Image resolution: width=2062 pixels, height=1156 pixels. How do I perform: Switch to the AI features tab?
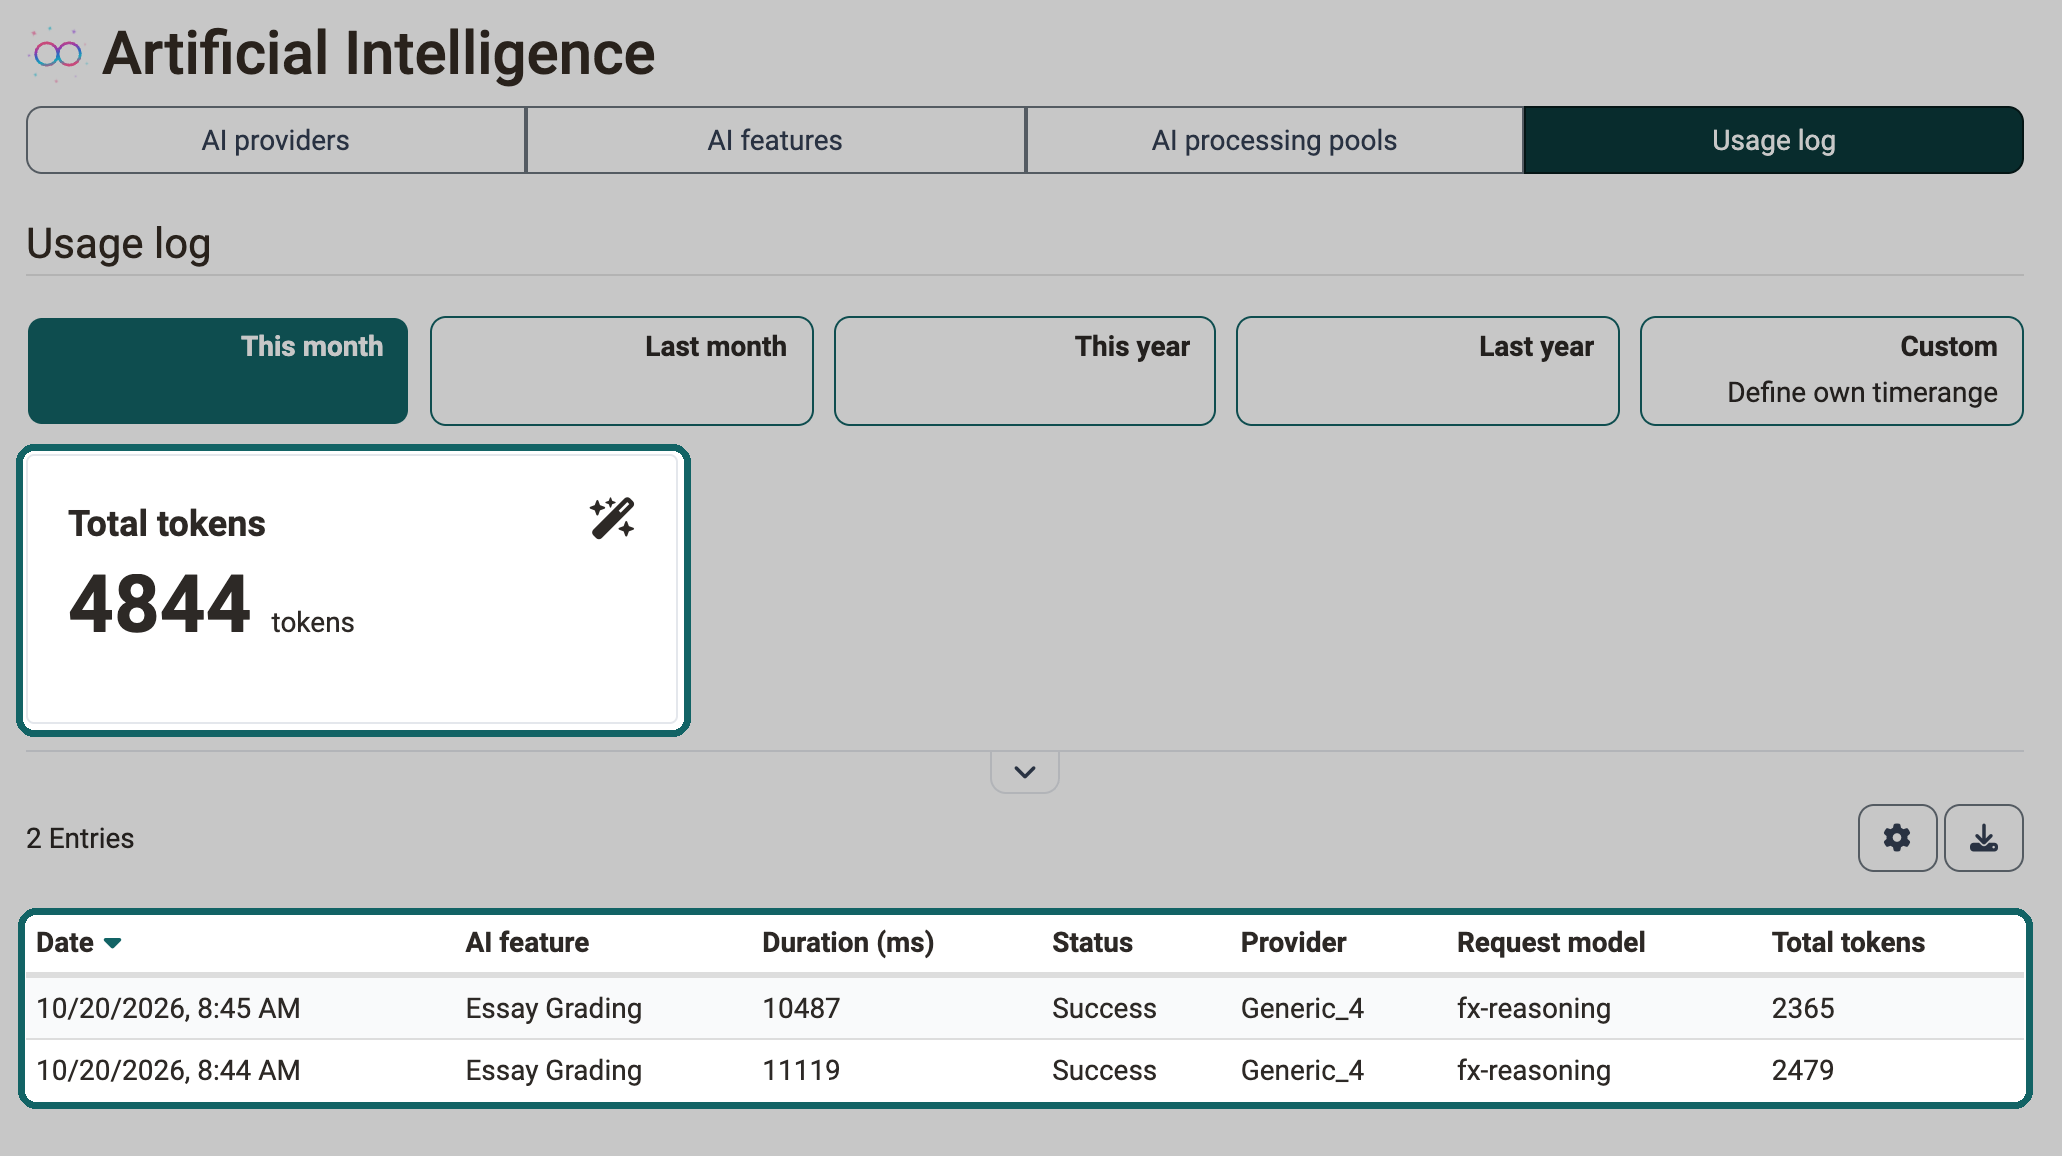coord(775,140)
